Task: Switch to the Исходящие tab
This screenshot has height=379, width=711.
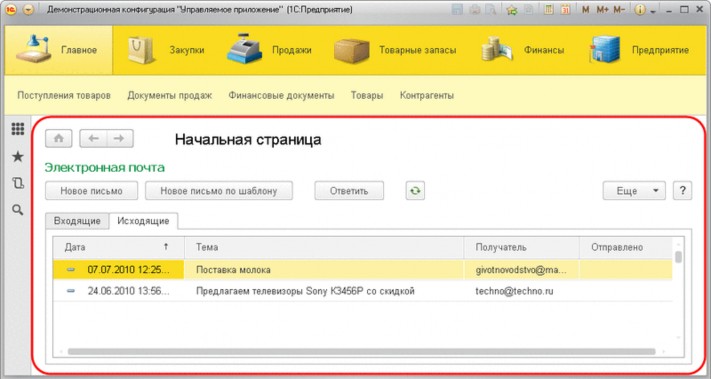Action: (x=143, y=221)
